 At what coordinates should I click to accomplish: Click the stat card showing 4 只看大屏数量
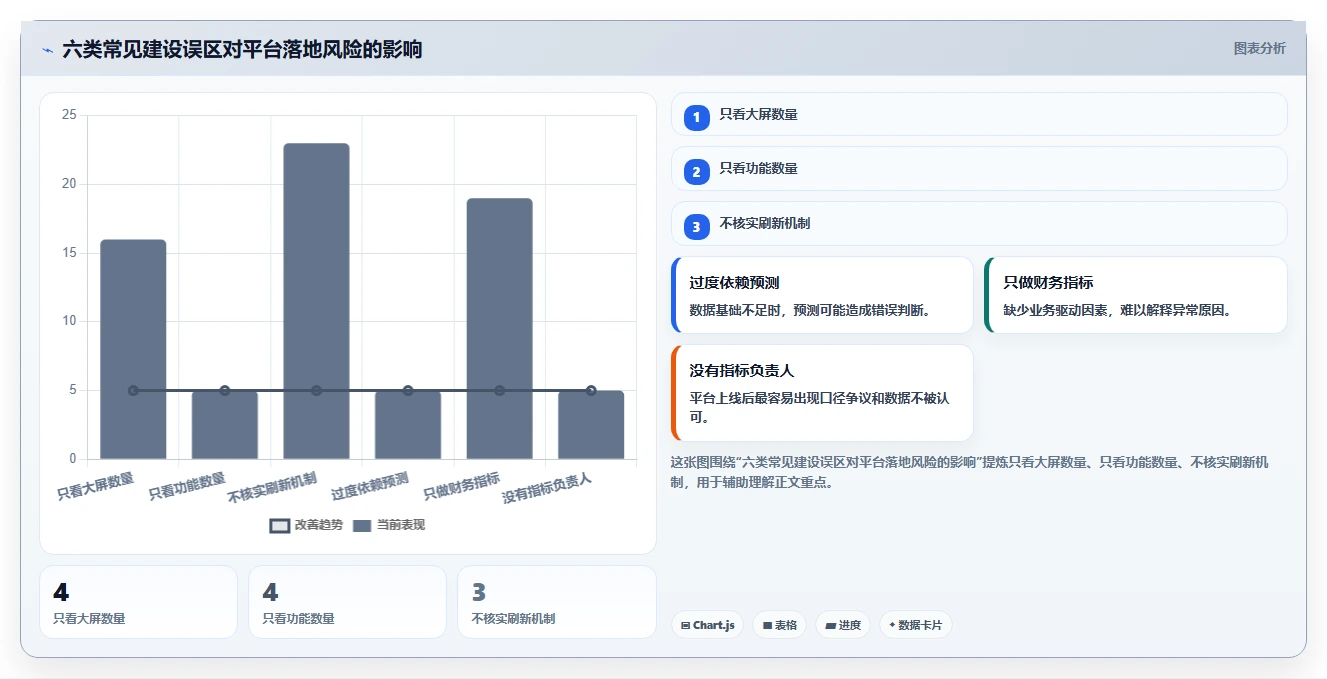(138, 602)
